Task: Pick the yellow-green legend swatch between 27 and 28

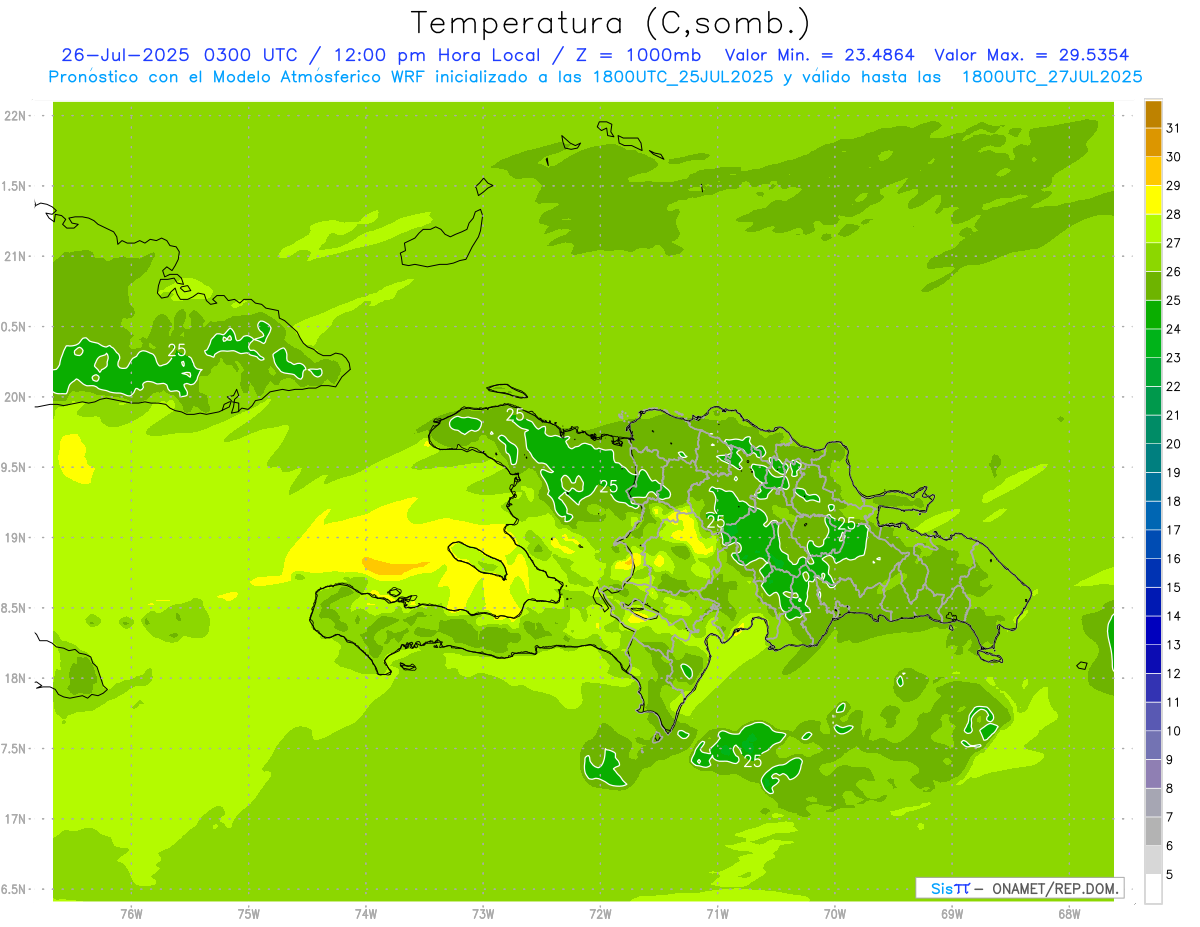Action: (1154, 229)
